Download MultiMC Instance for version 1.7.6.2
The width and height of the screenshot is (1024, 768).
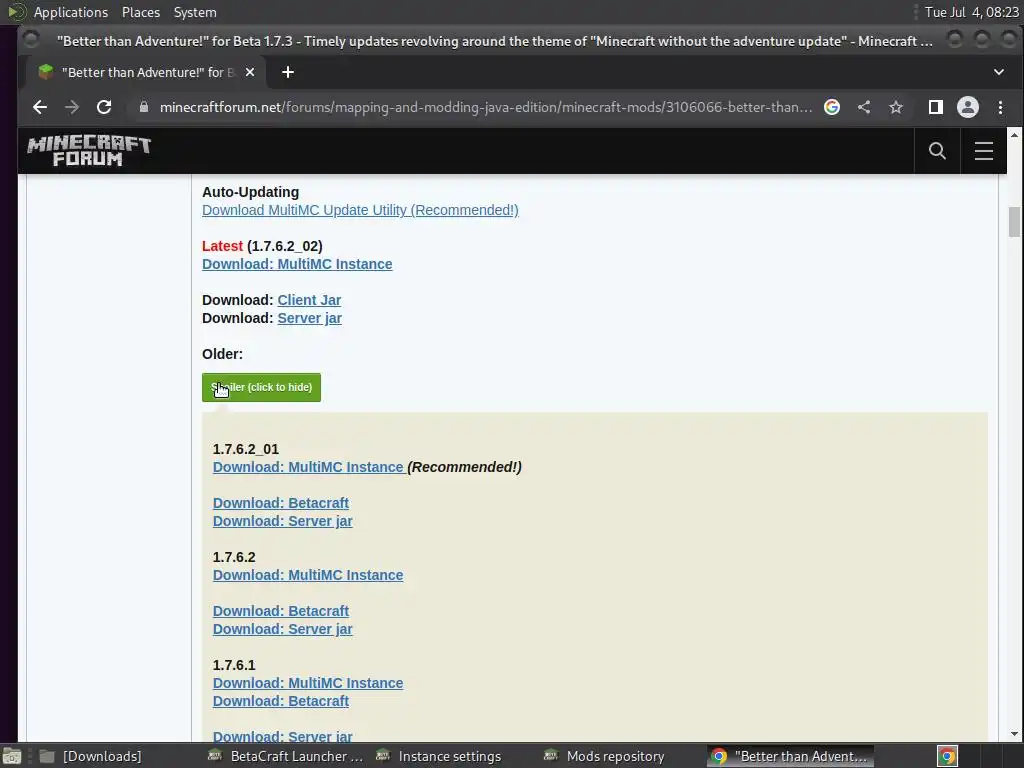coord(308,575)
